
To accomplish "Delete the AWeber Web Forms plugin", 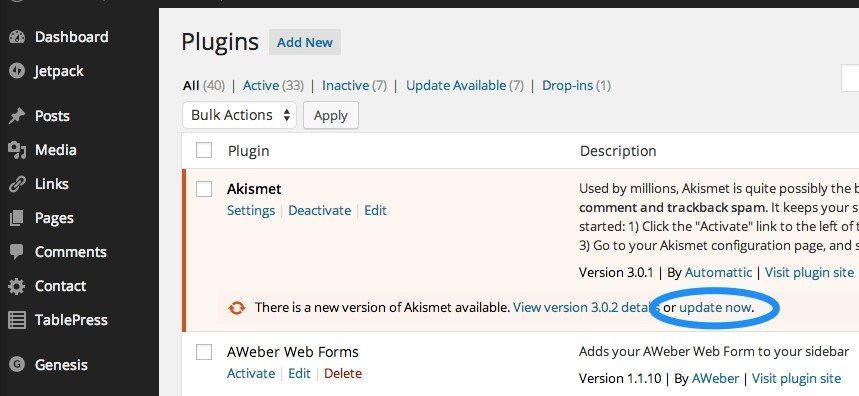I will point(343,374).
